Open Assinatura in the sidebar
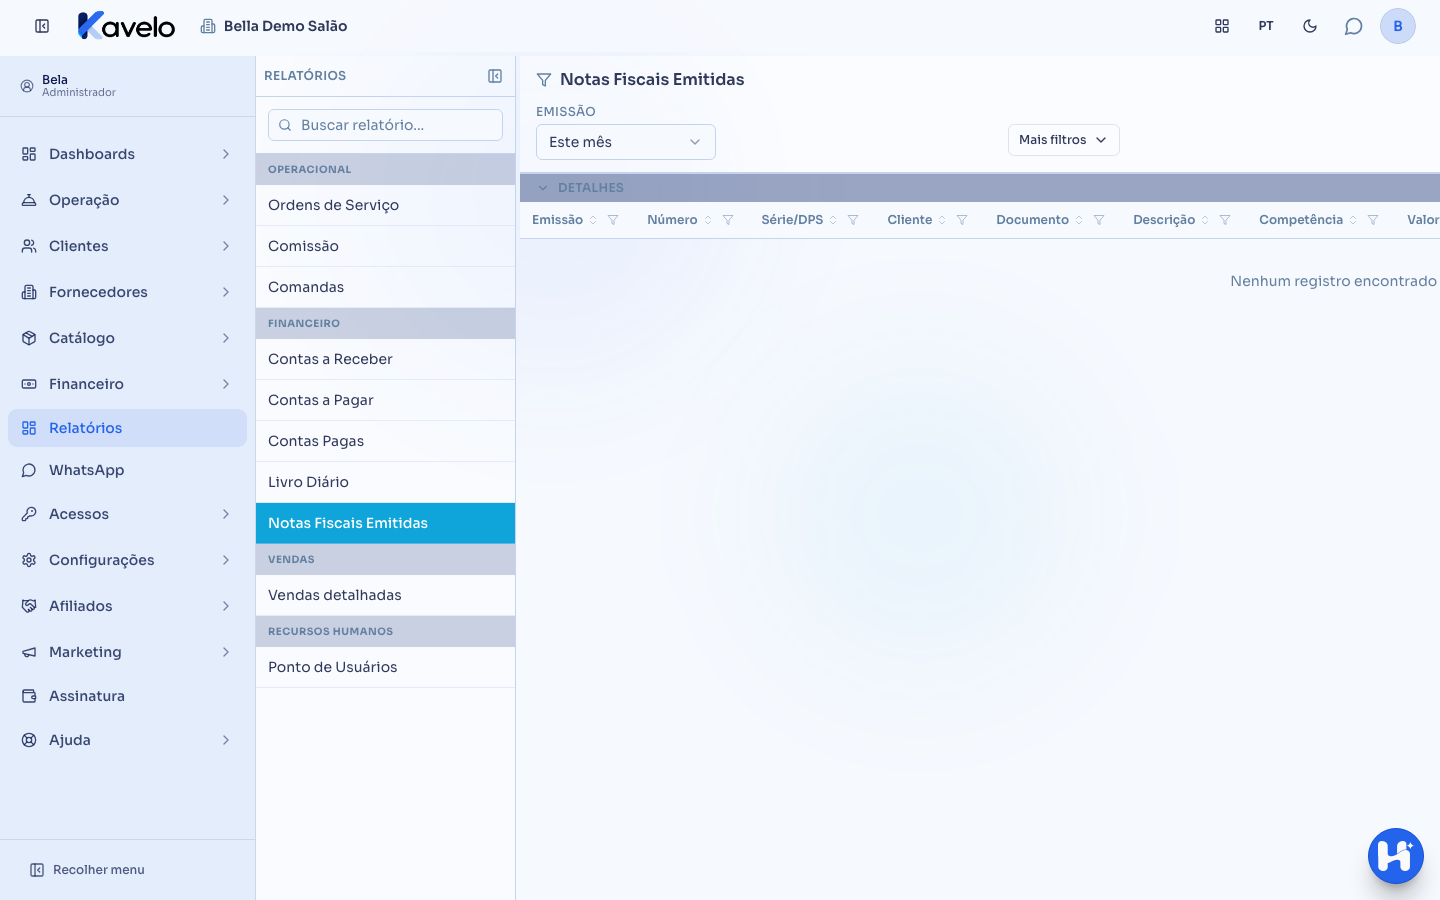The width and height of the screenshot is (1440, 900). pos(127,696)
